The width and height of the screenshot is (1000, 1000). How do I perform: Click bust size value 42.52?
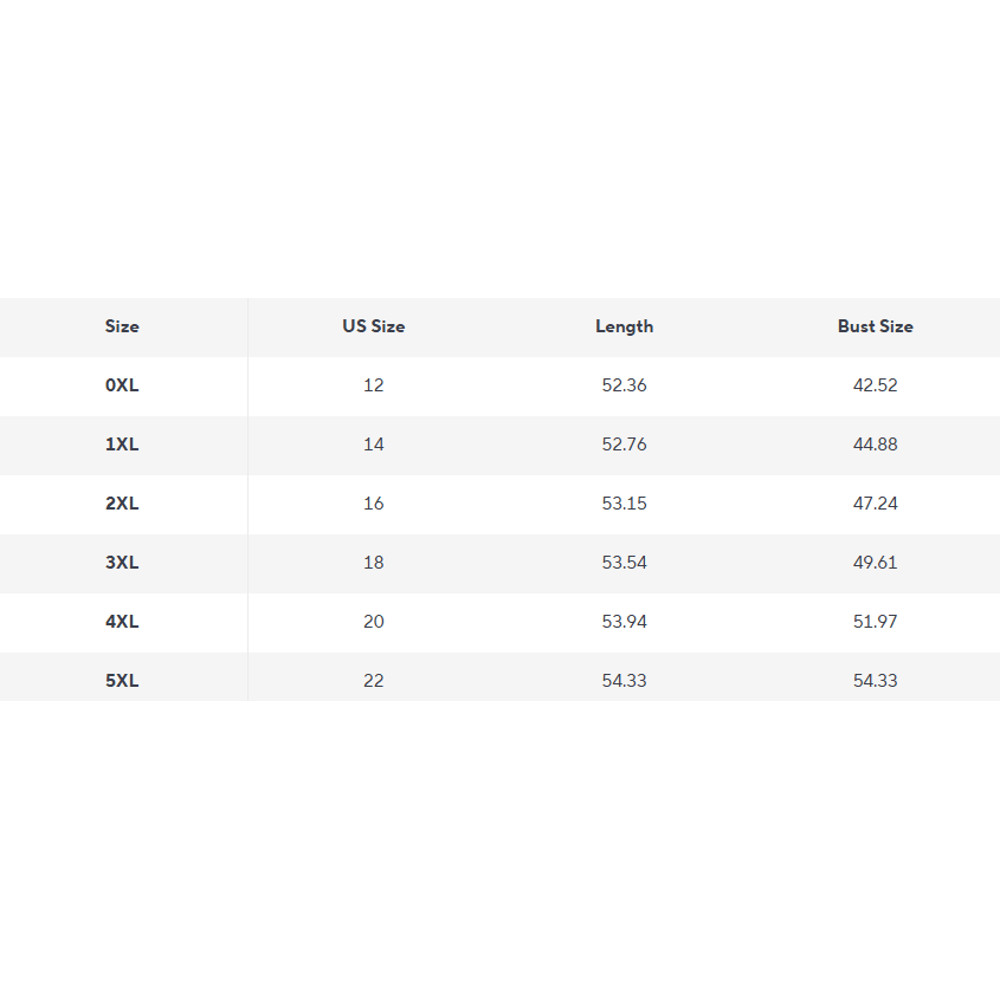(x=875, y=385)
